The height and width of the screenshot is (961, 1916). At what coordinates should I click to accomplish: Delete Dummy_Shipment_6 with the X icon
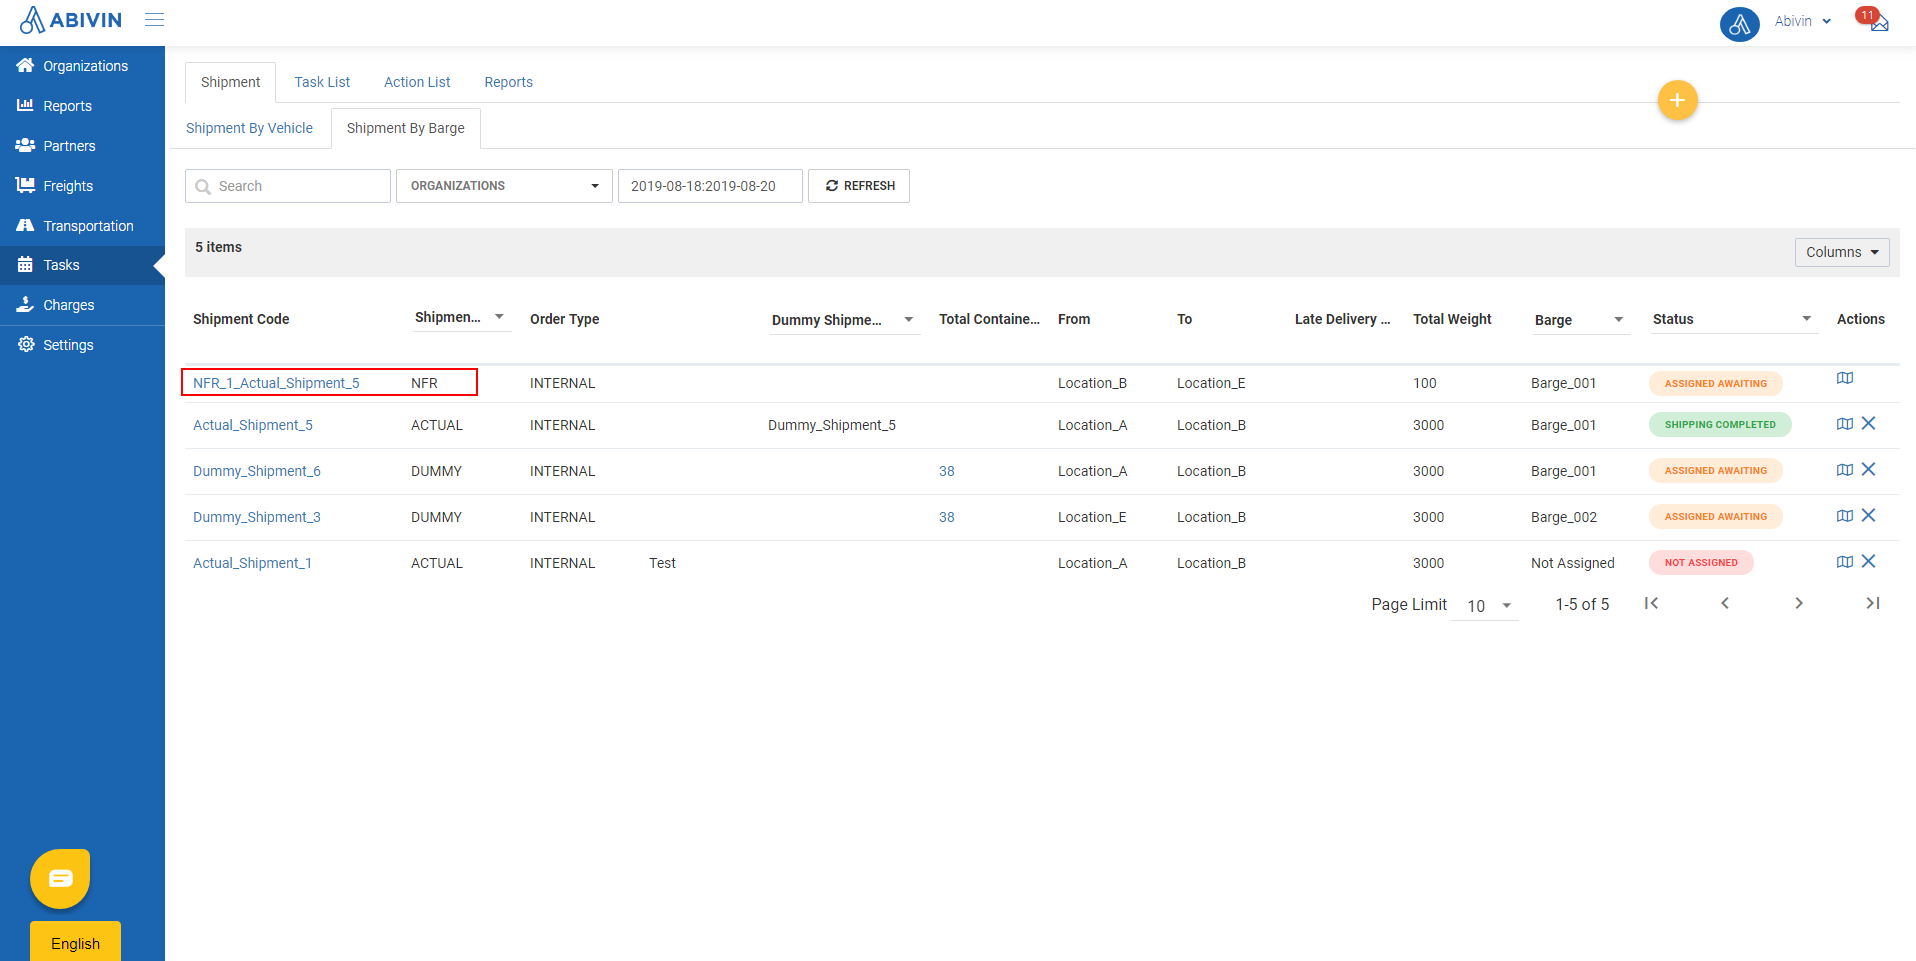1868,469
